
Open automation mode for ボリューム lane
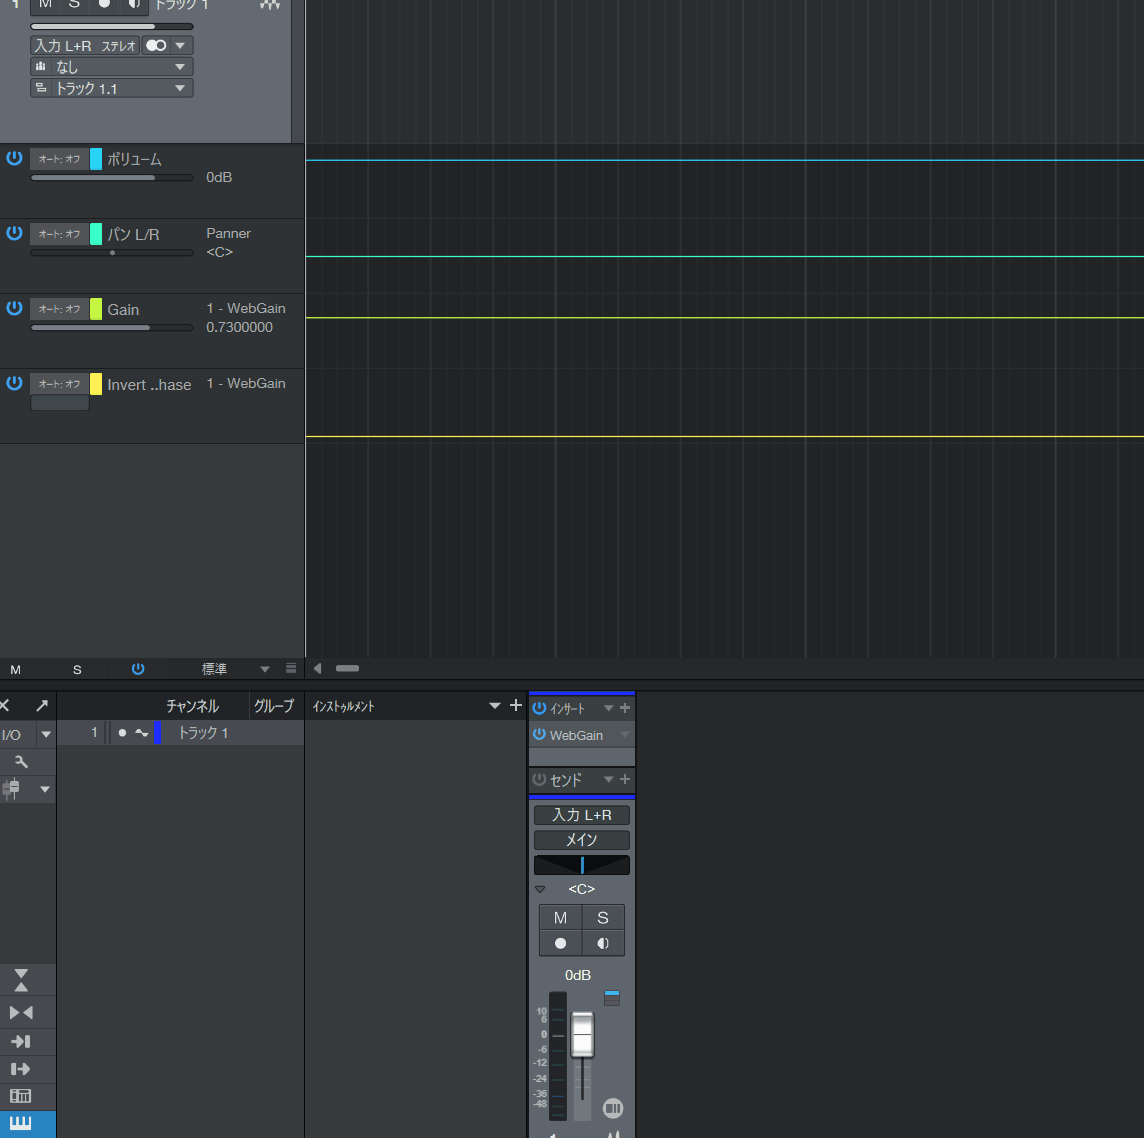coord(59,159)
